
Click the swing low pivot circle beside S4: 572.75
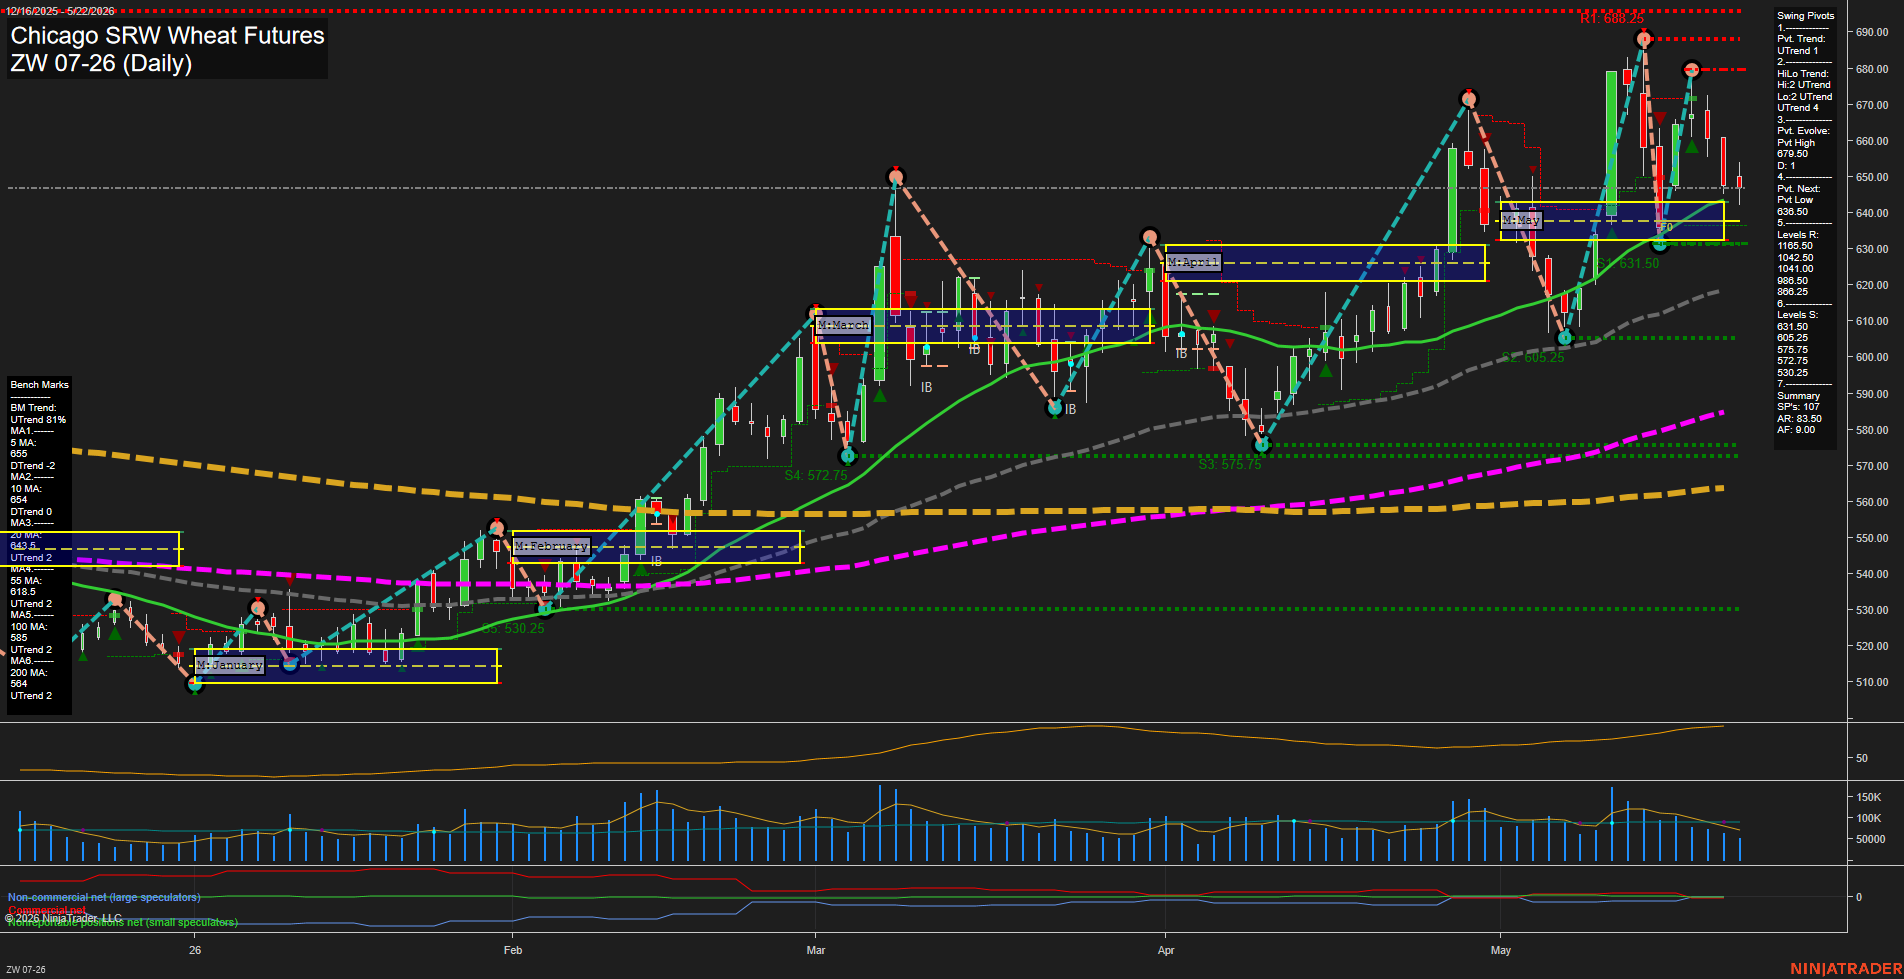click(x=848, y=456)
